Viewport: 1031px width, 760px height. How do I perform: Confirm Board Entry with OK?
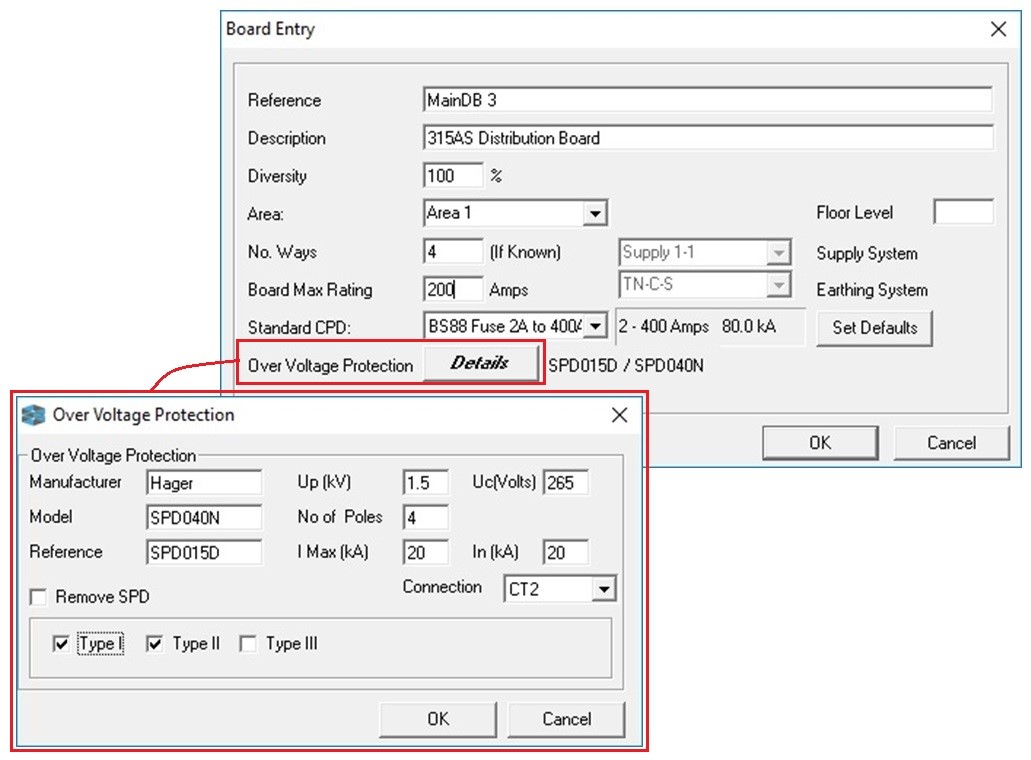[820, 443]
